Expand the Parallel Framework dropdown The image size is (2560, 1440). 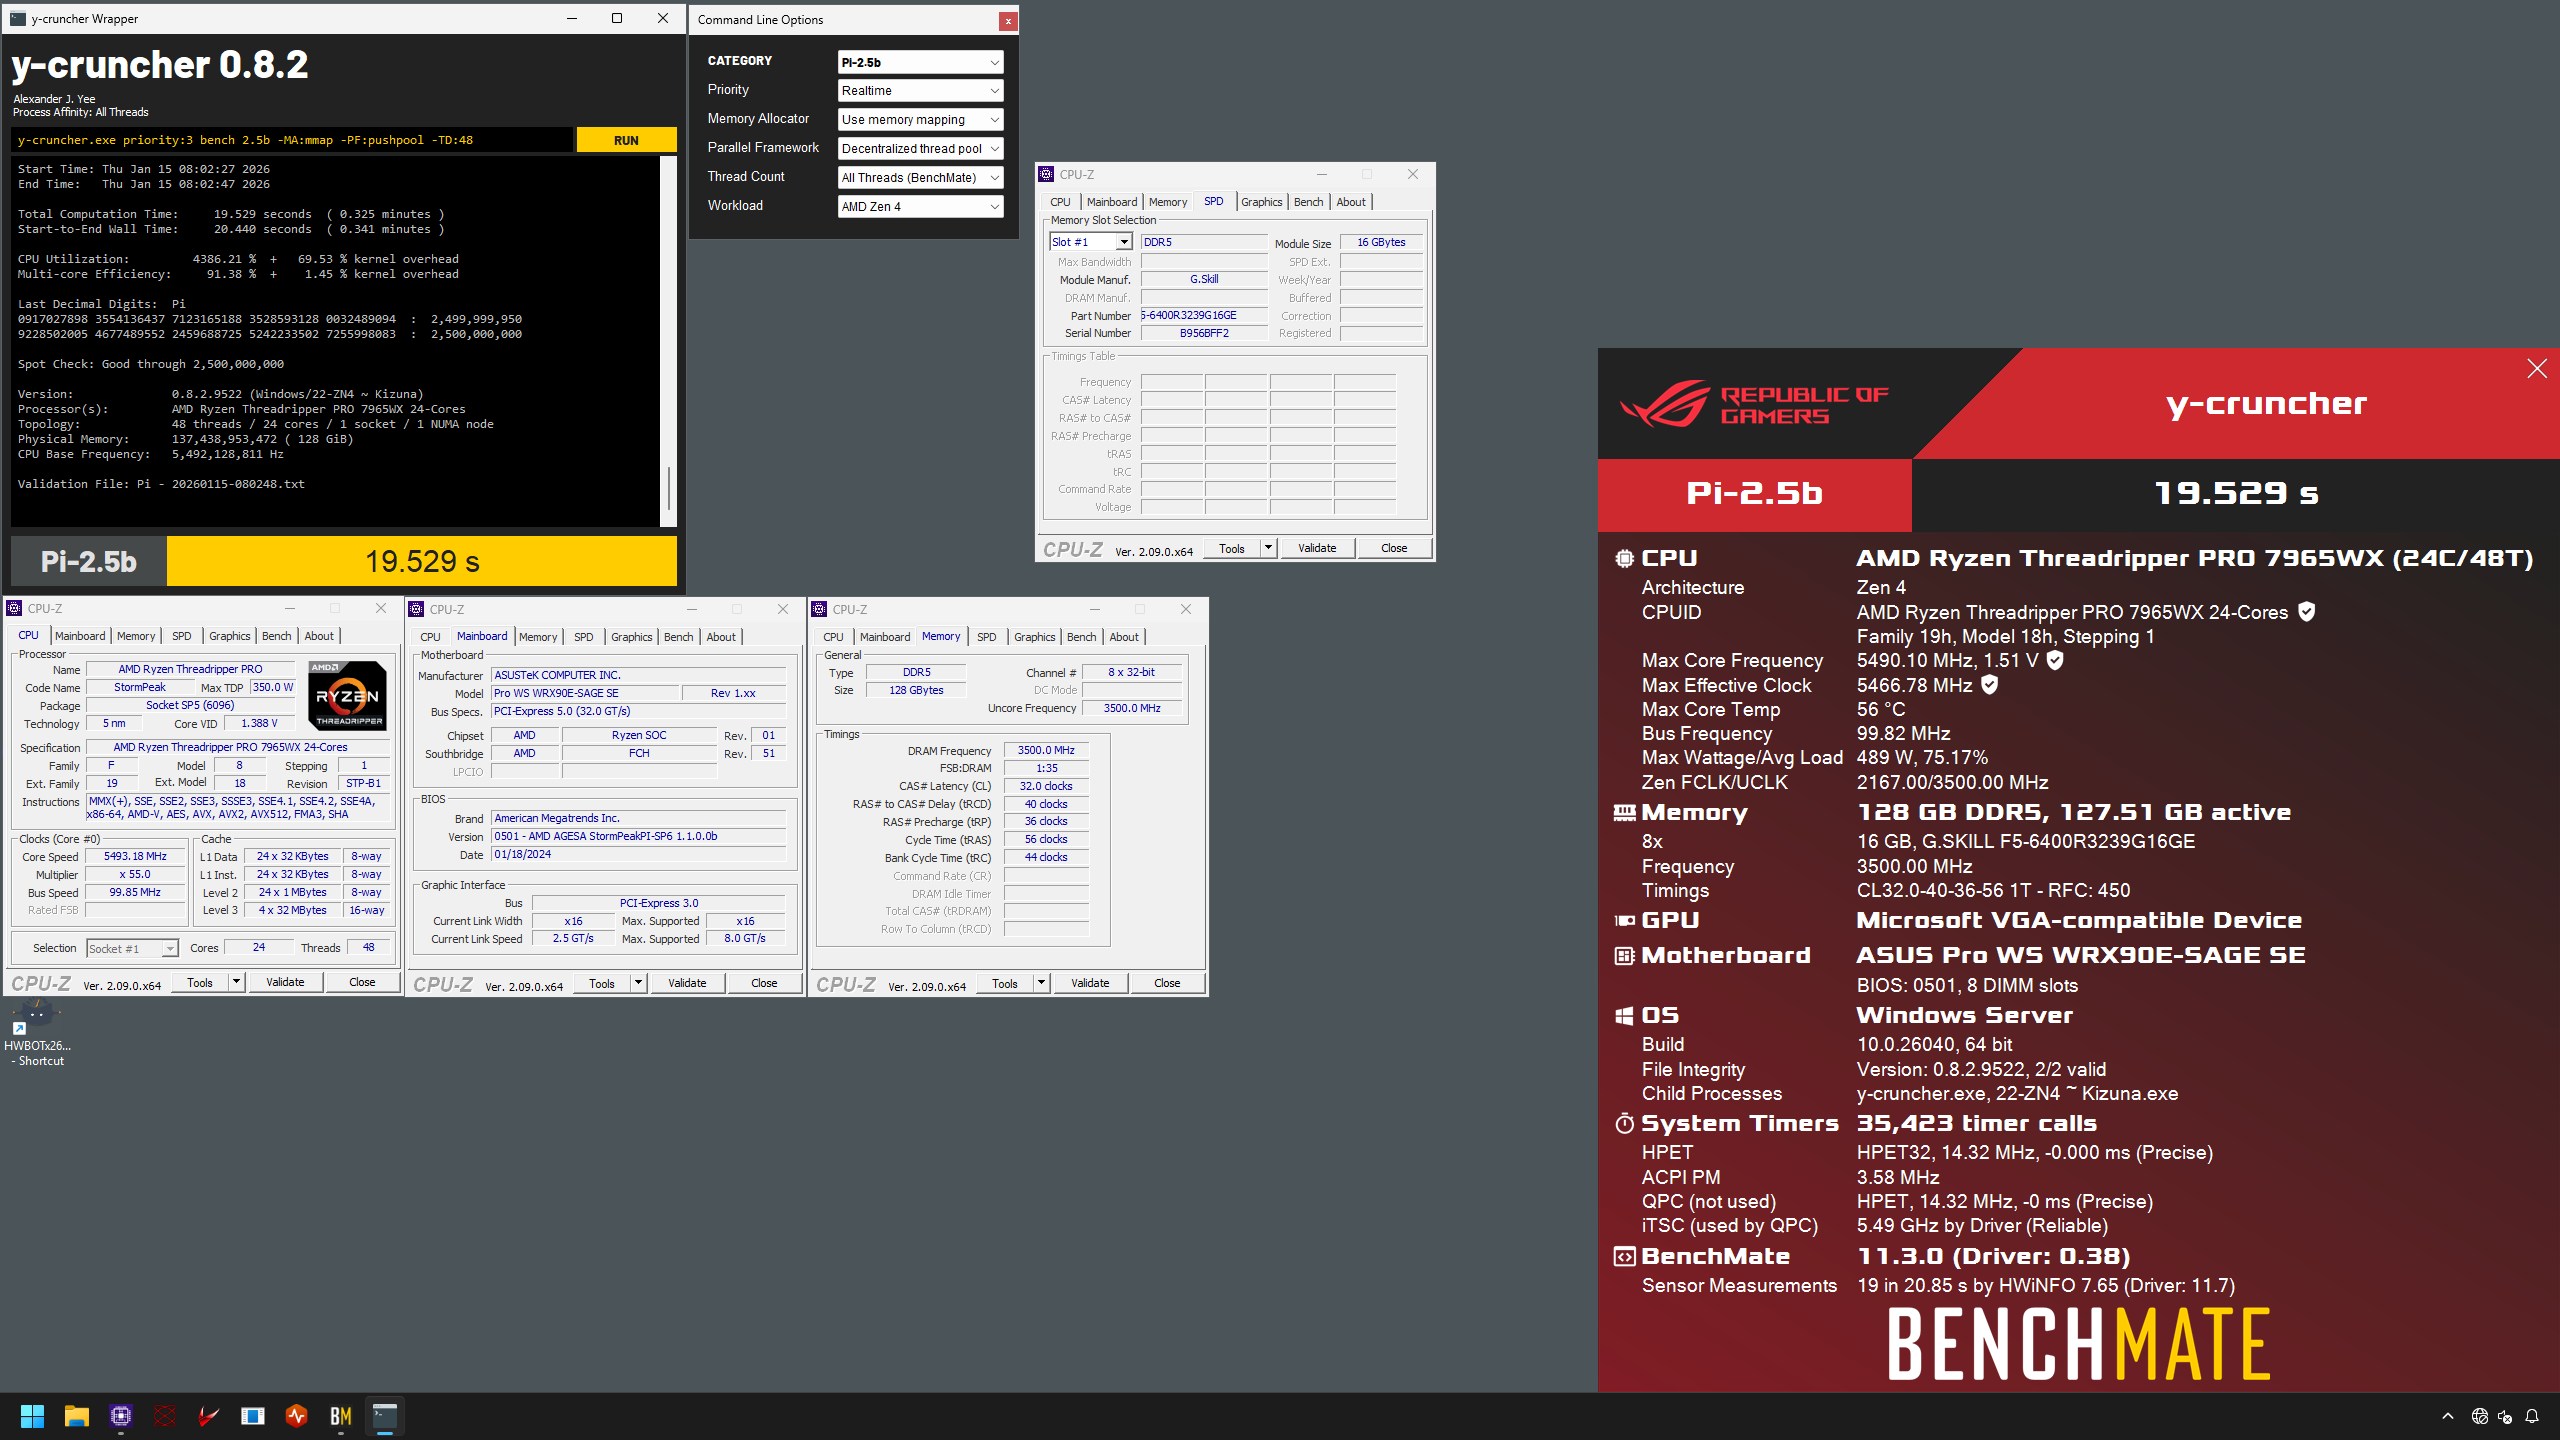(x=920, y=149)
